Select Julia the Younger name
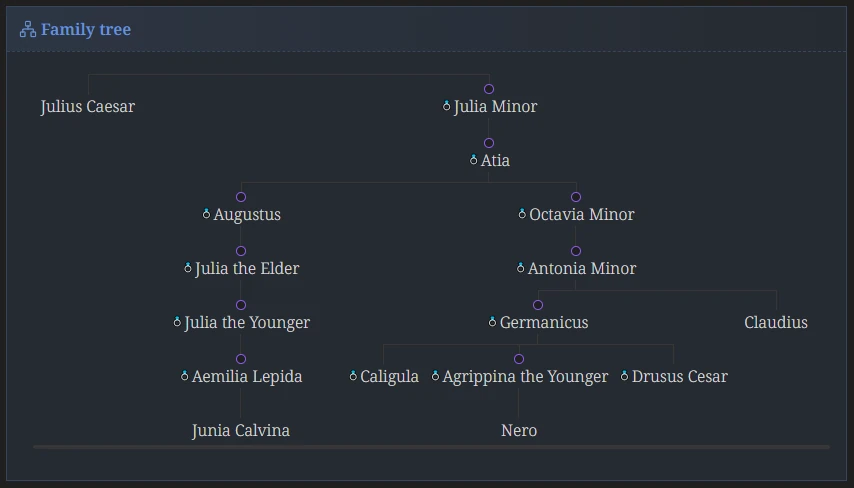 (247, 322)
